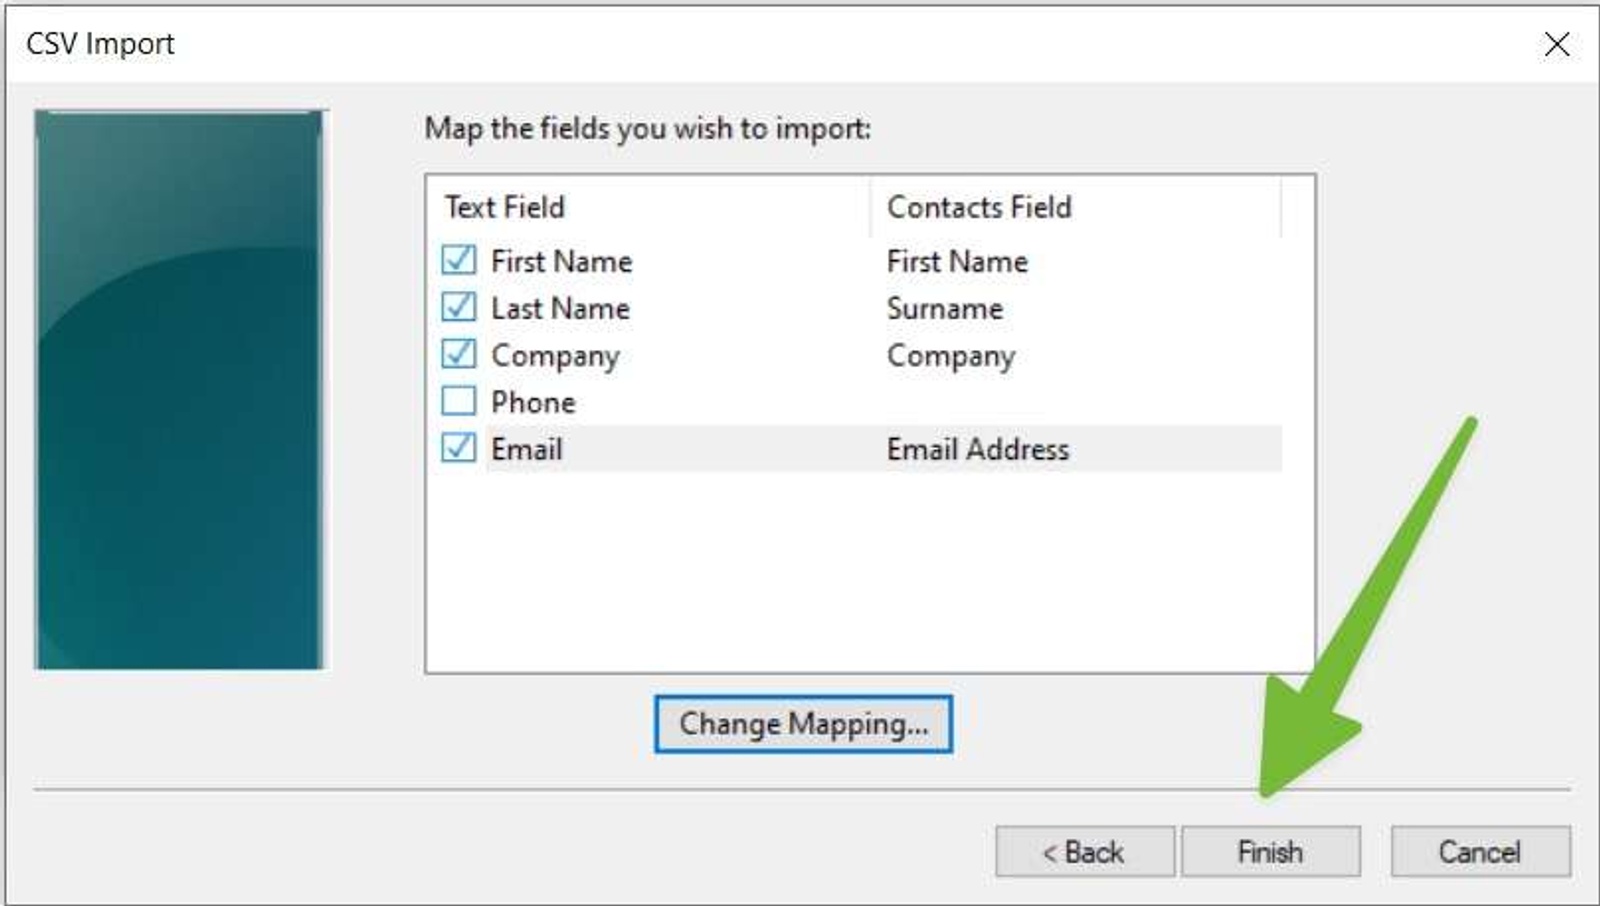The height and width of the screenshot is (906, 1600).
Task: Toggle the Email checkbox off
Action: click(x=459, y=448)
